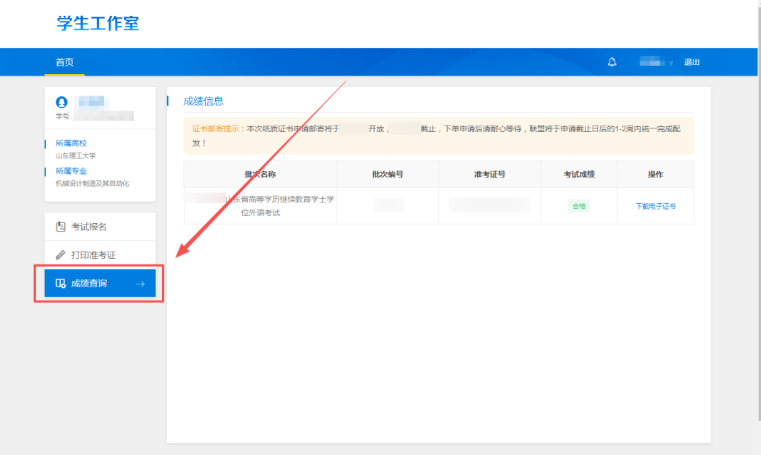Click the 学生工作室 site title
This screenshot has width=761, height=455.
[x=98, y=23]
